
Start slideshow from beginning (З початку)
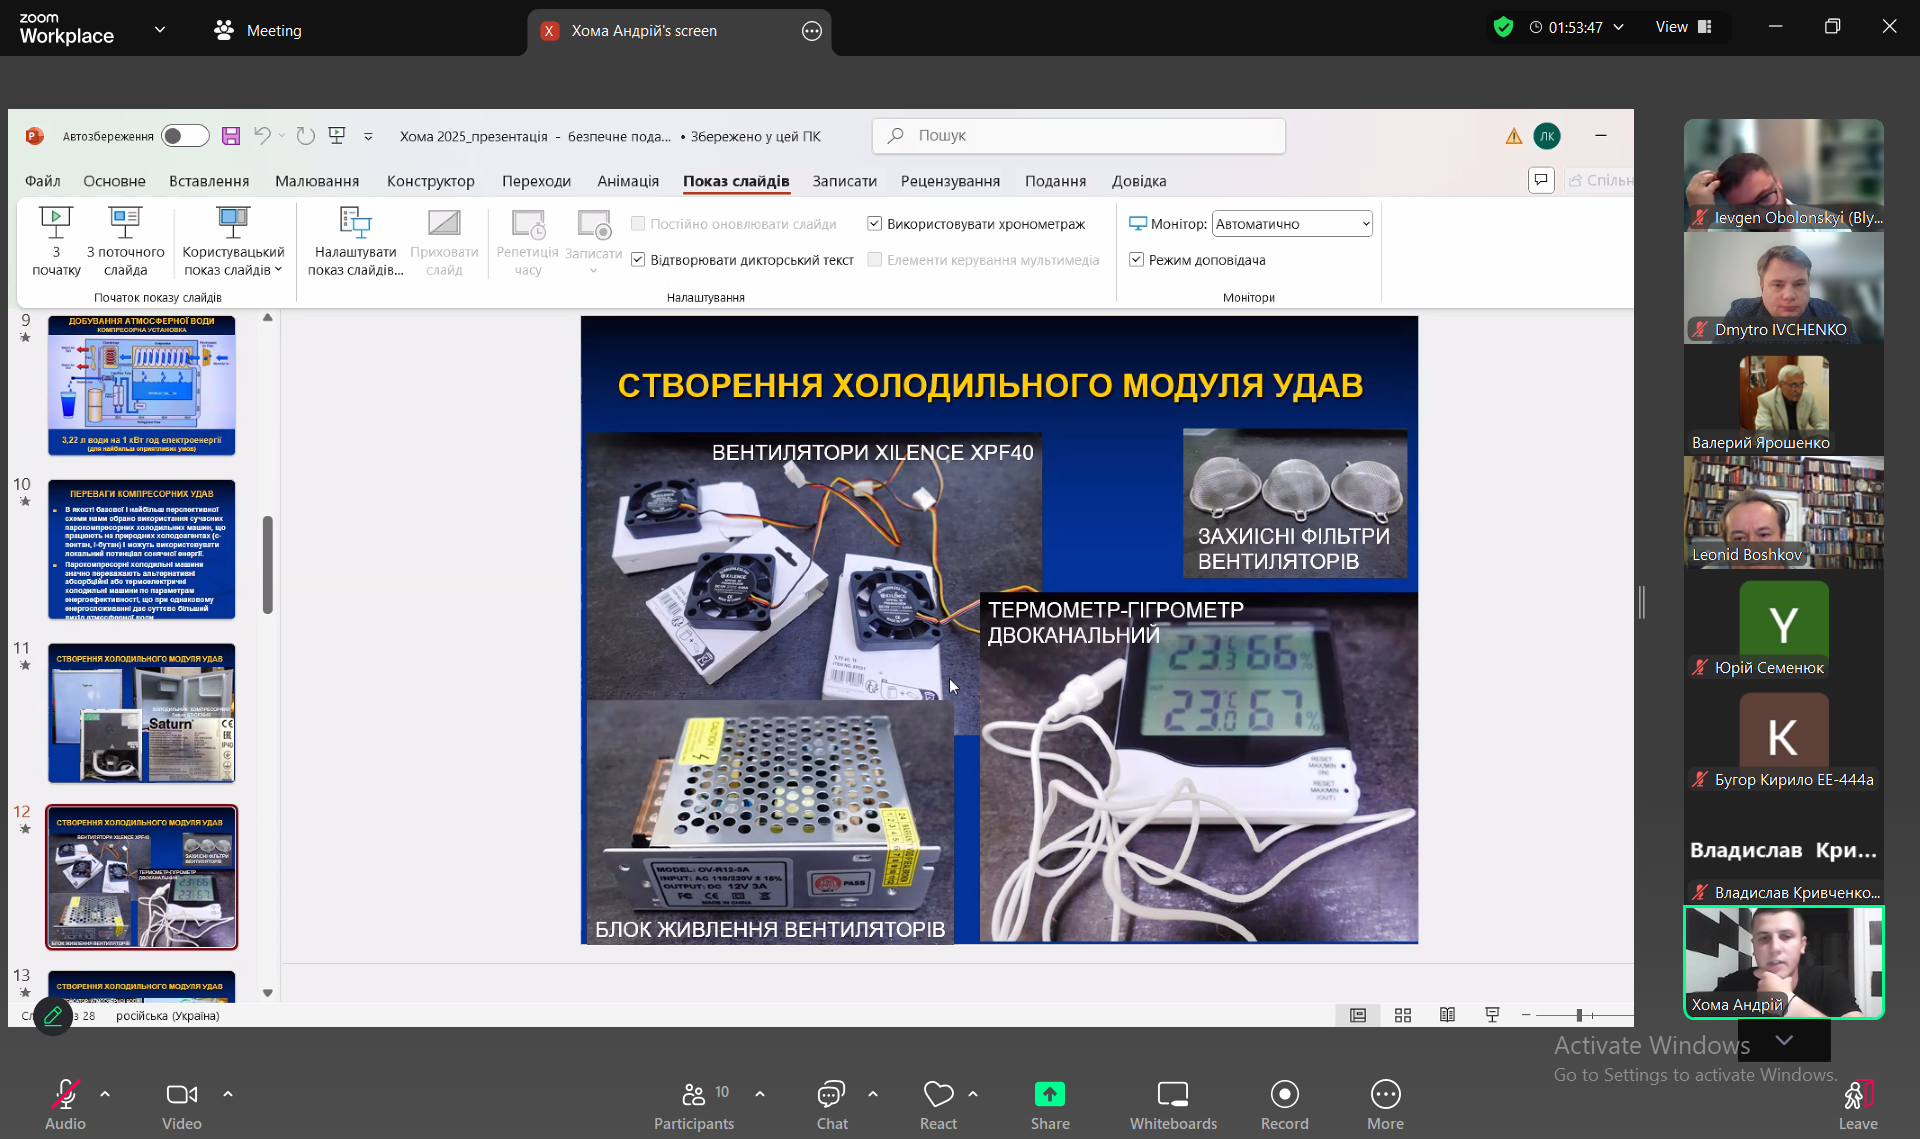[56, 241]
